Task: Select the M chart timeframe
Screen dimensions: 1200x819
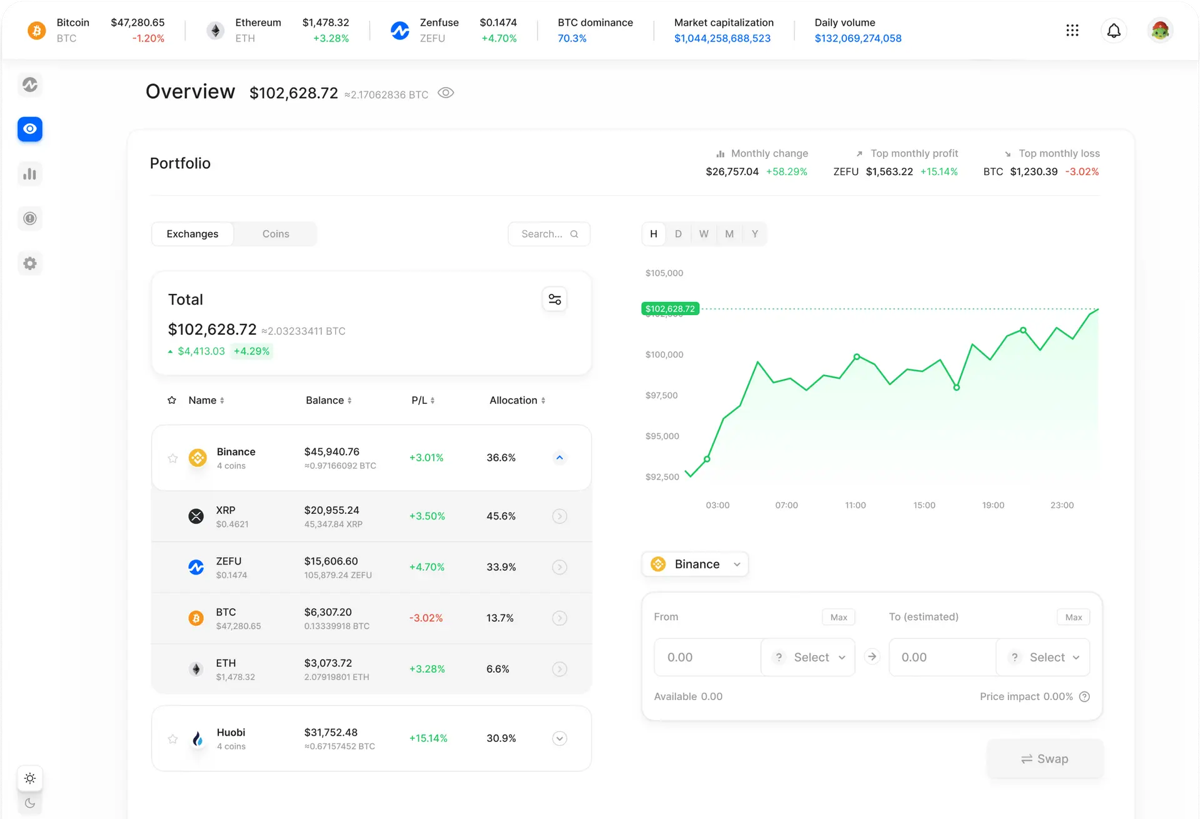Action: pyautogui.click(x=729, y=234)
